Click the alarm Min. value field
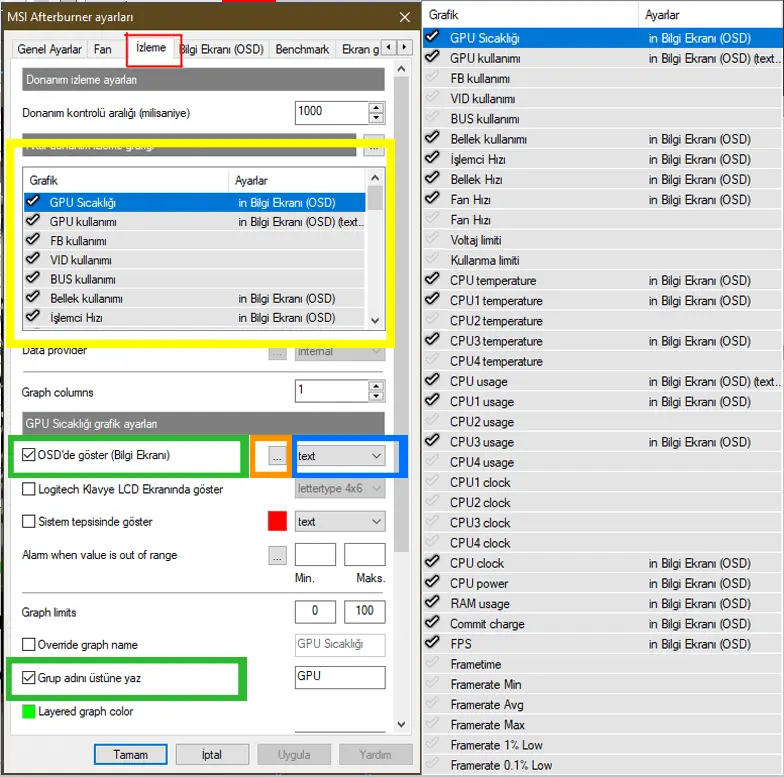This screenshot has width=784, height=777. click(x=315, y=554)
